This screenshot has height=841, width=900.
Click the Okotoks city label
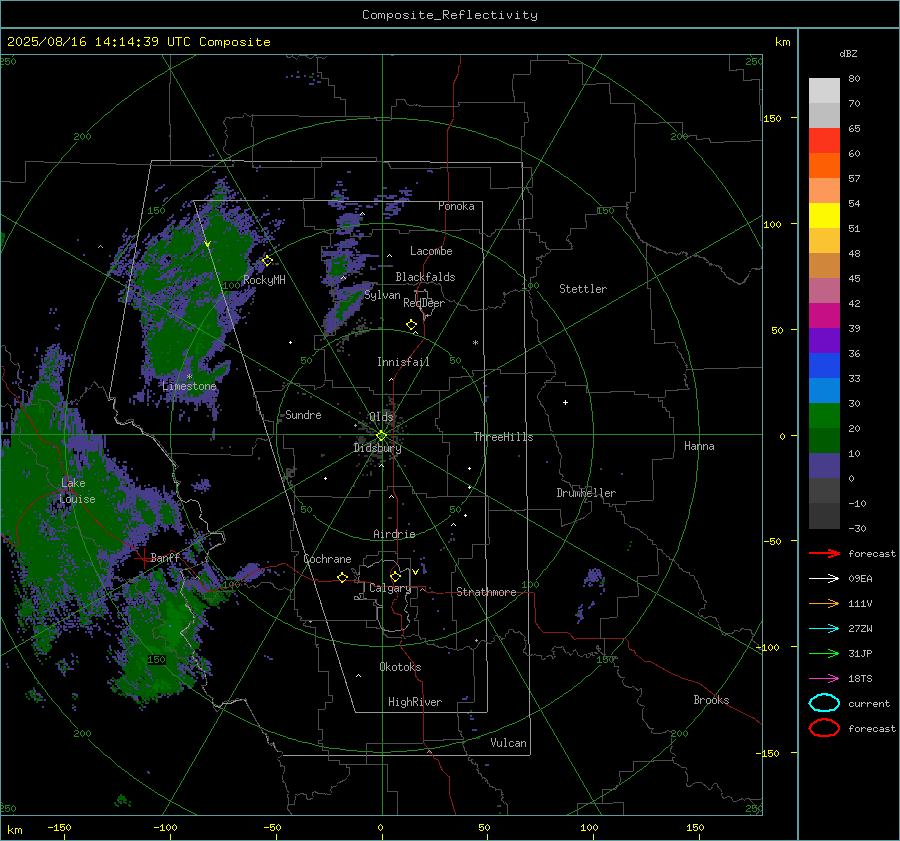click(x=400, y=667)
